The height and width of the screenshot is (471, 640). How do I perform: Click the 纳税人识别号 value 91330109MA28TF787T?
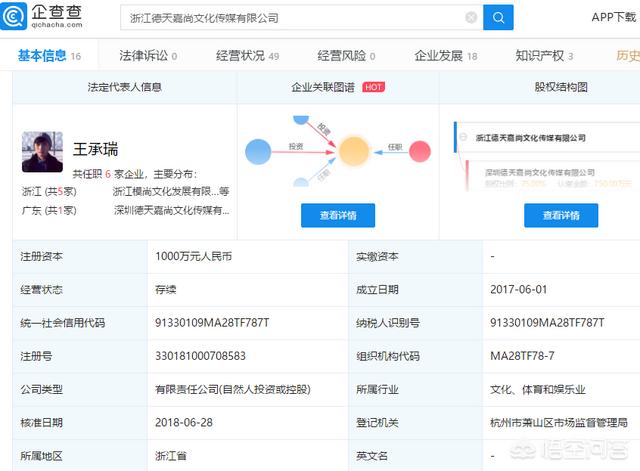point(547,323)
